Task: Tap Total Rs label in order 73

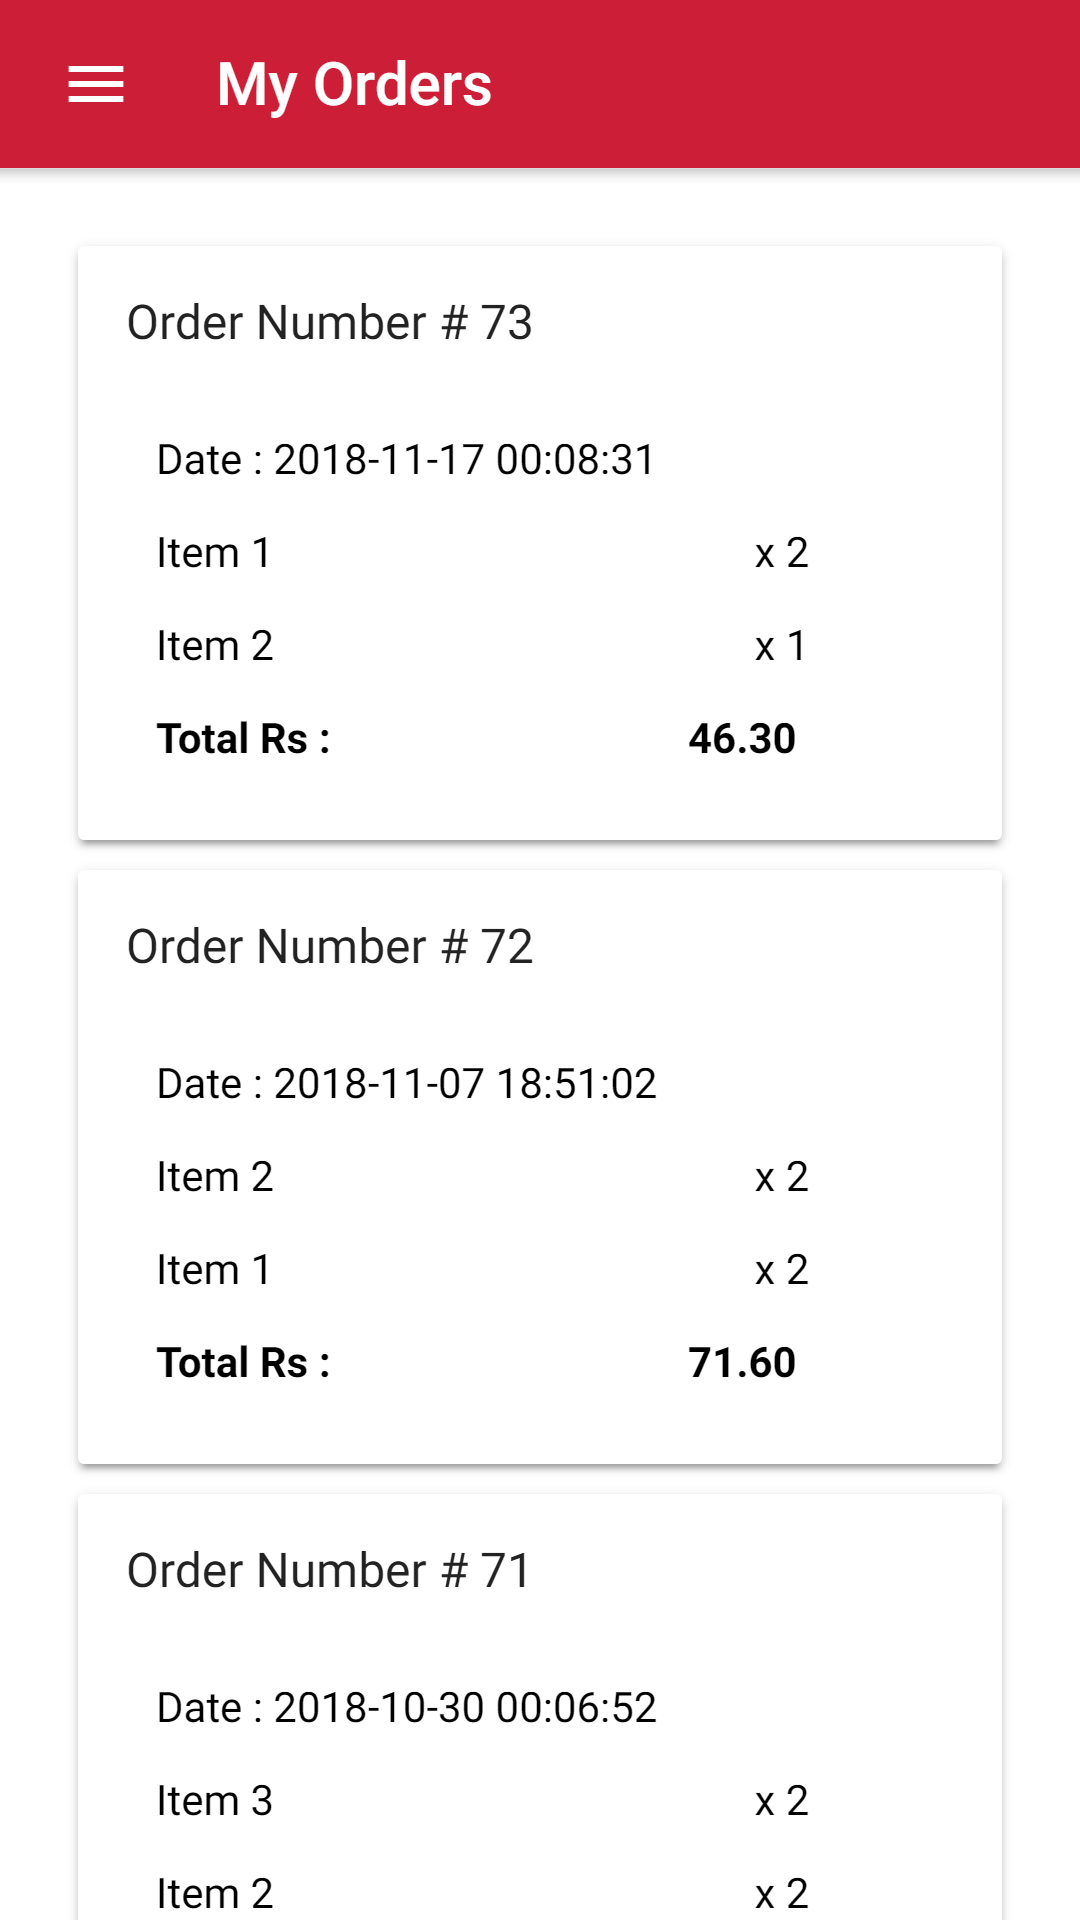Action: click(x=244, y=739)
